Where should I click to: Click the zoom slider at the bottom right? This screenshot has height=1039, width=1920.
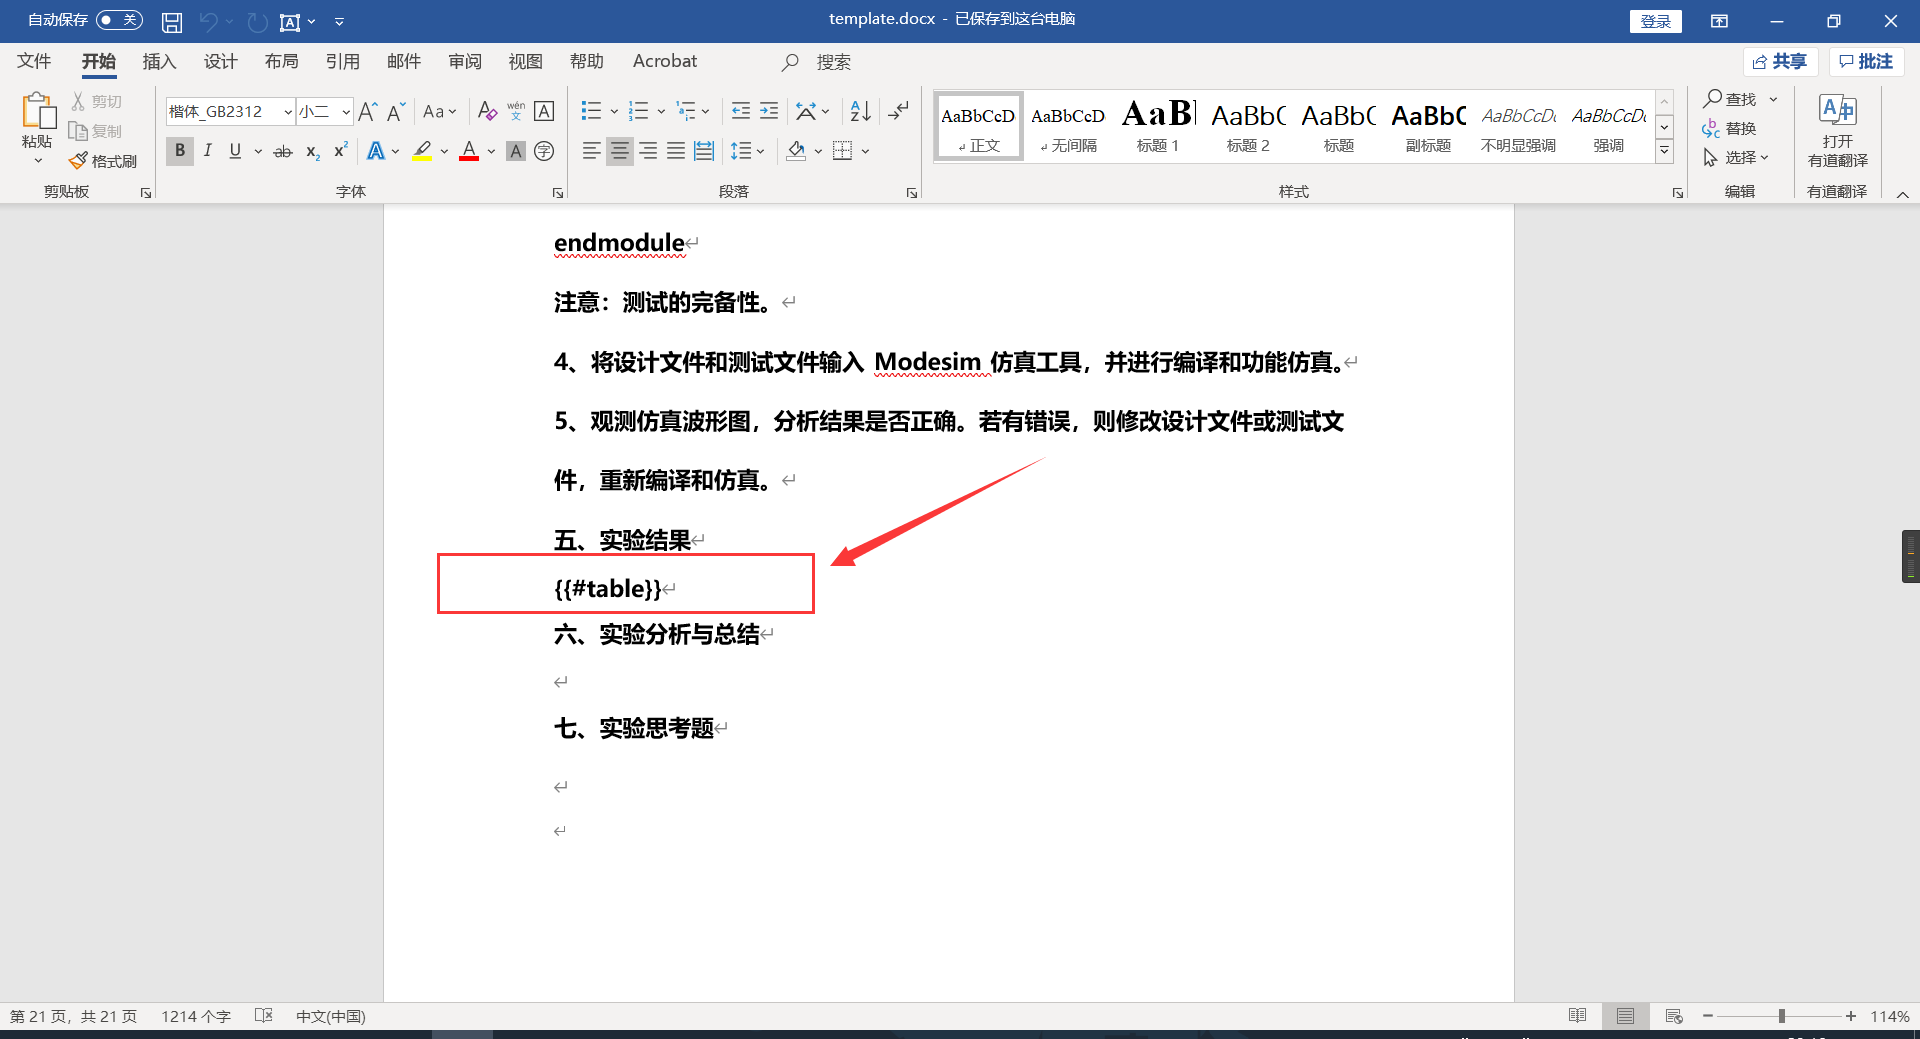(1780, 1016)
